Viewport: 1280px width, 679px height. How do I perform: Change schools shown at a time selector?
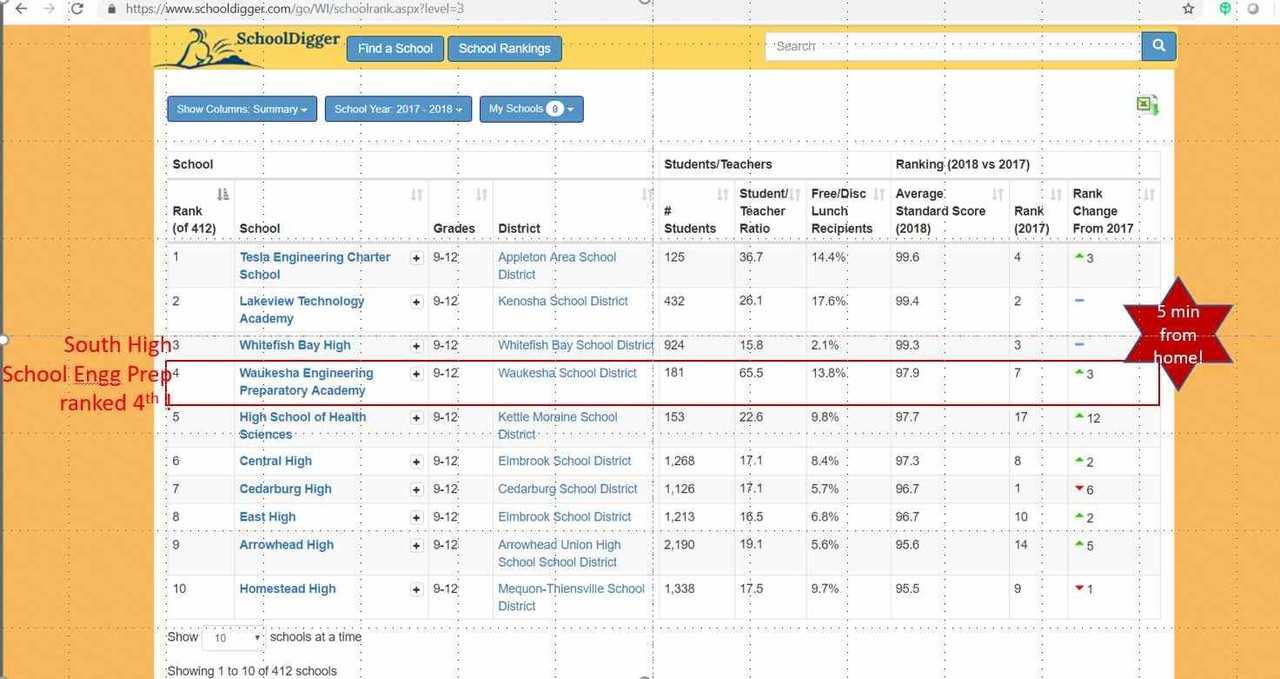point(233,638)
